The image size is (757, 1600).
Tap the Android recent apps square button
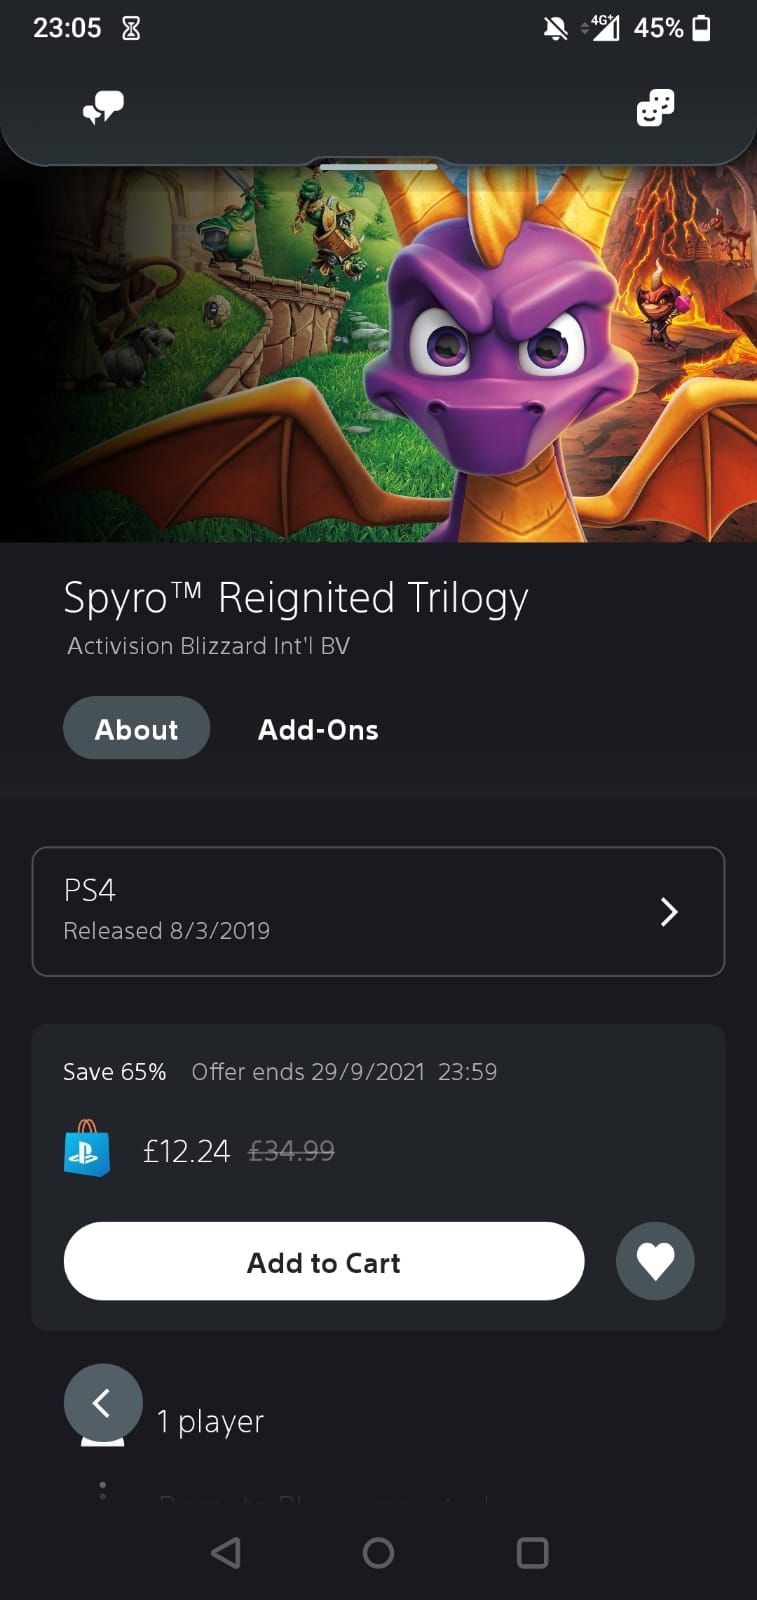[531, 1553]
